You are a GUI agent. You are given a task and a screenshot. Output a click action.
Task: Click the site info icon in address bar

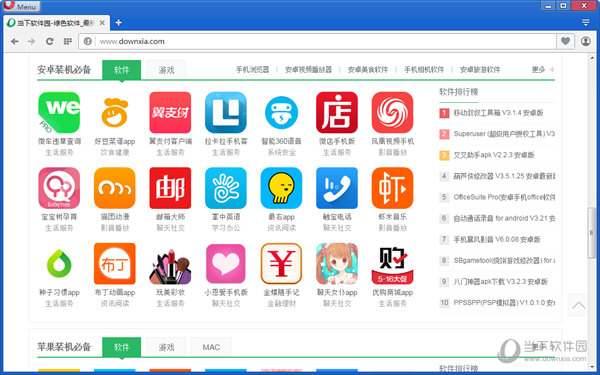88,41
